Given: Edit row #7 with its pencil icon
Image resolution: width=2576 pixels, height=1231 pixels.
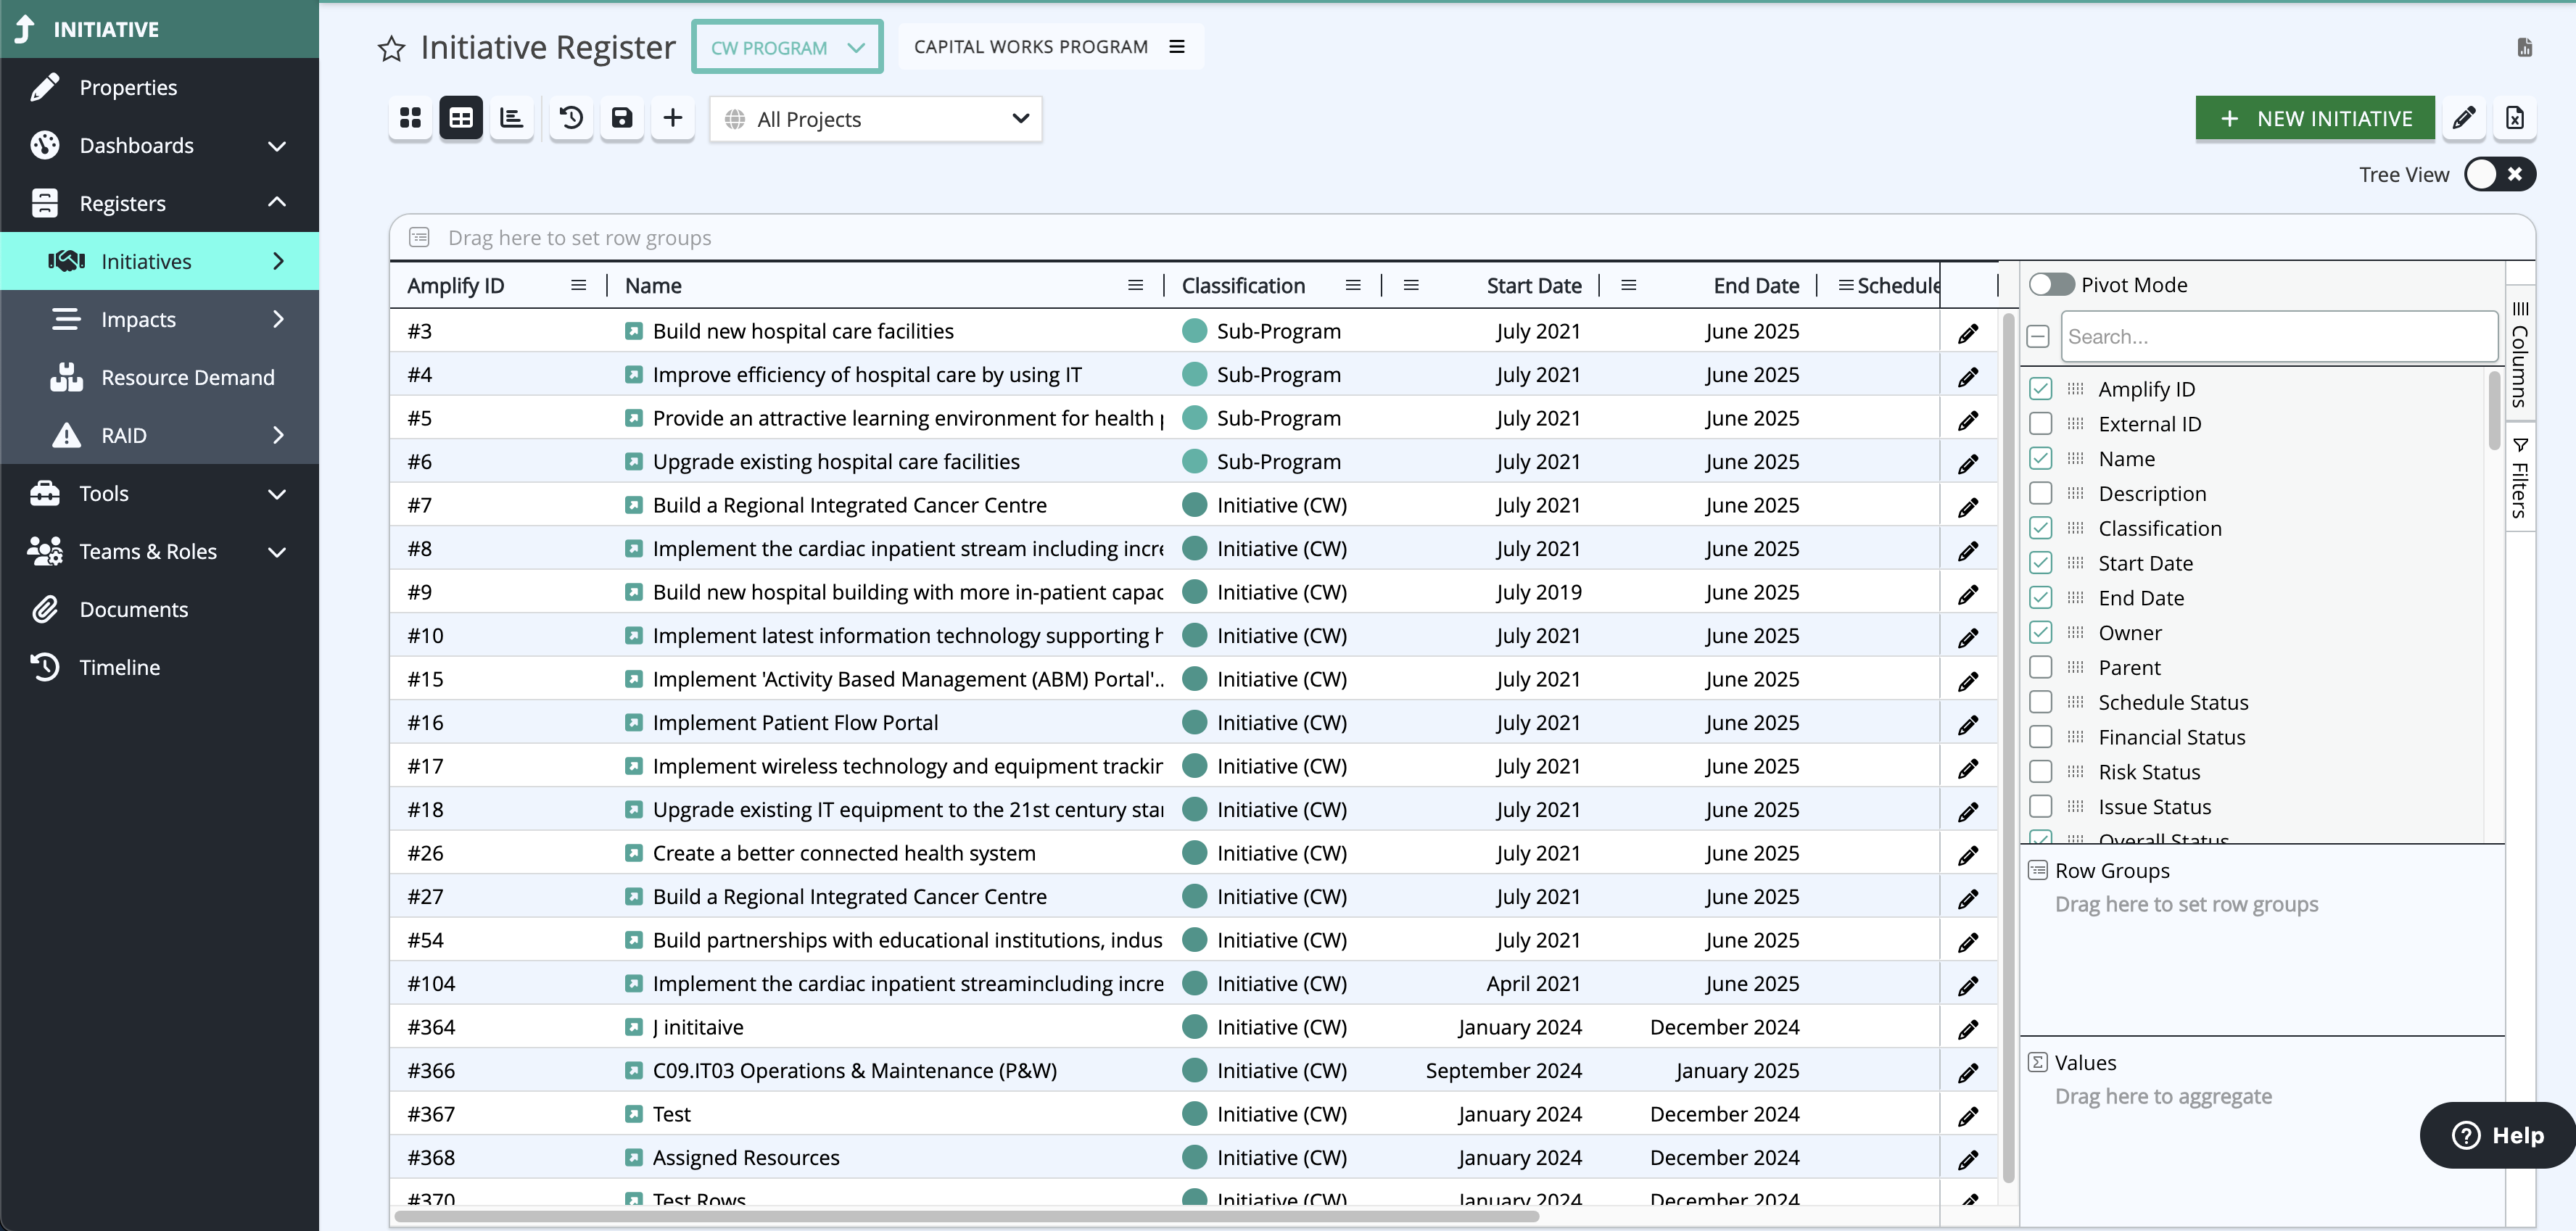Looking at the screenshot, I should point(1968,507).
